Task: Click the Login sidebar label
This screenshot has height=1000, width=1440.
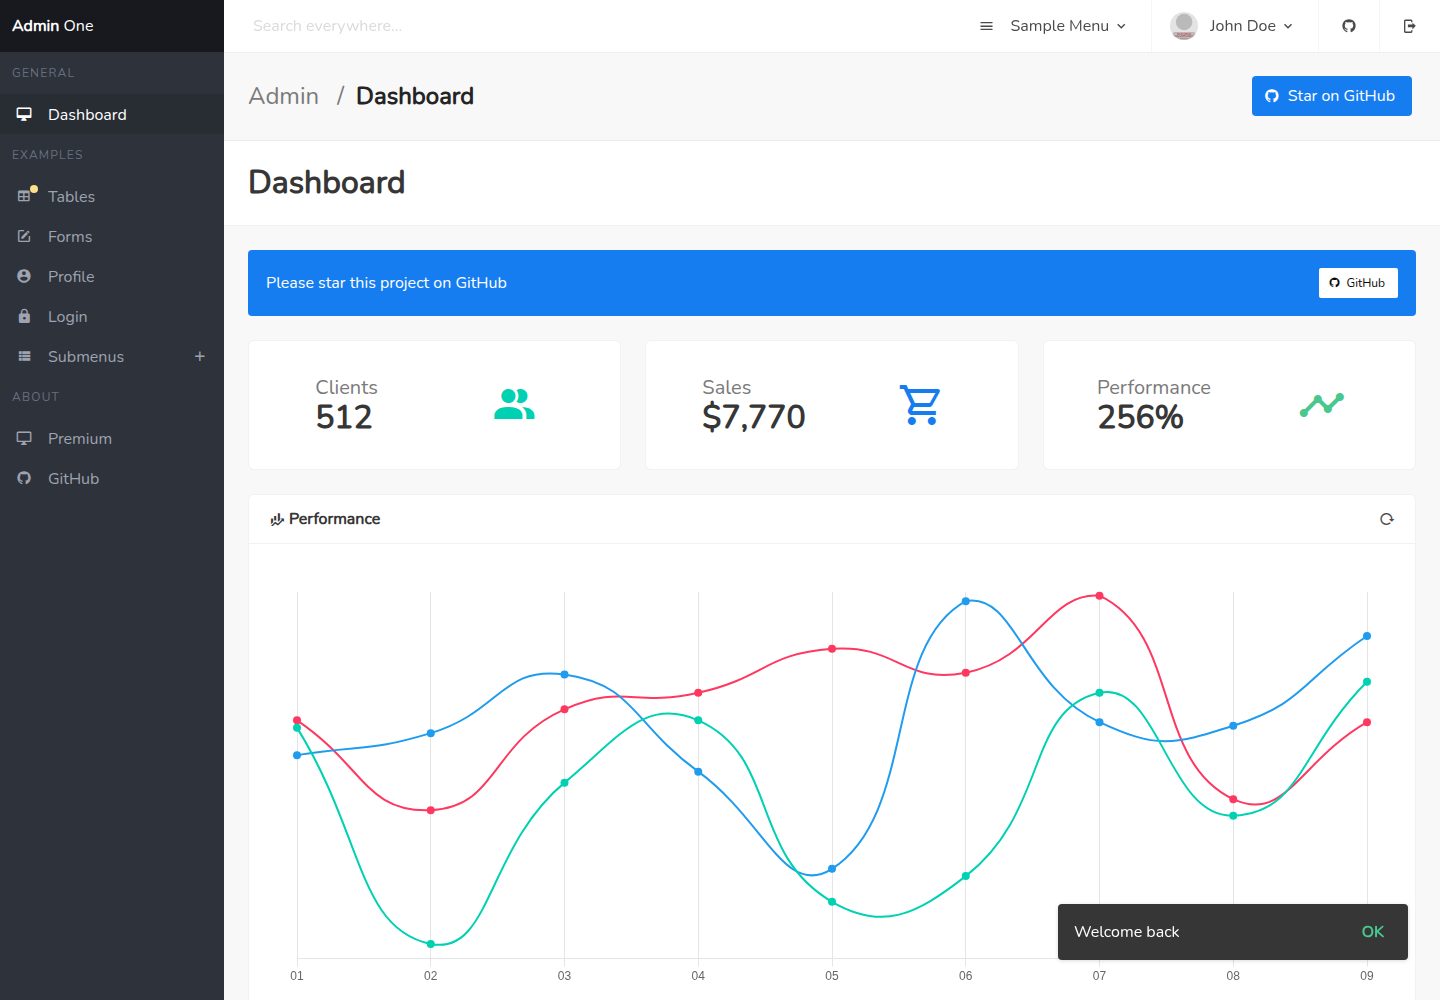Action: (x=68, y=316)
